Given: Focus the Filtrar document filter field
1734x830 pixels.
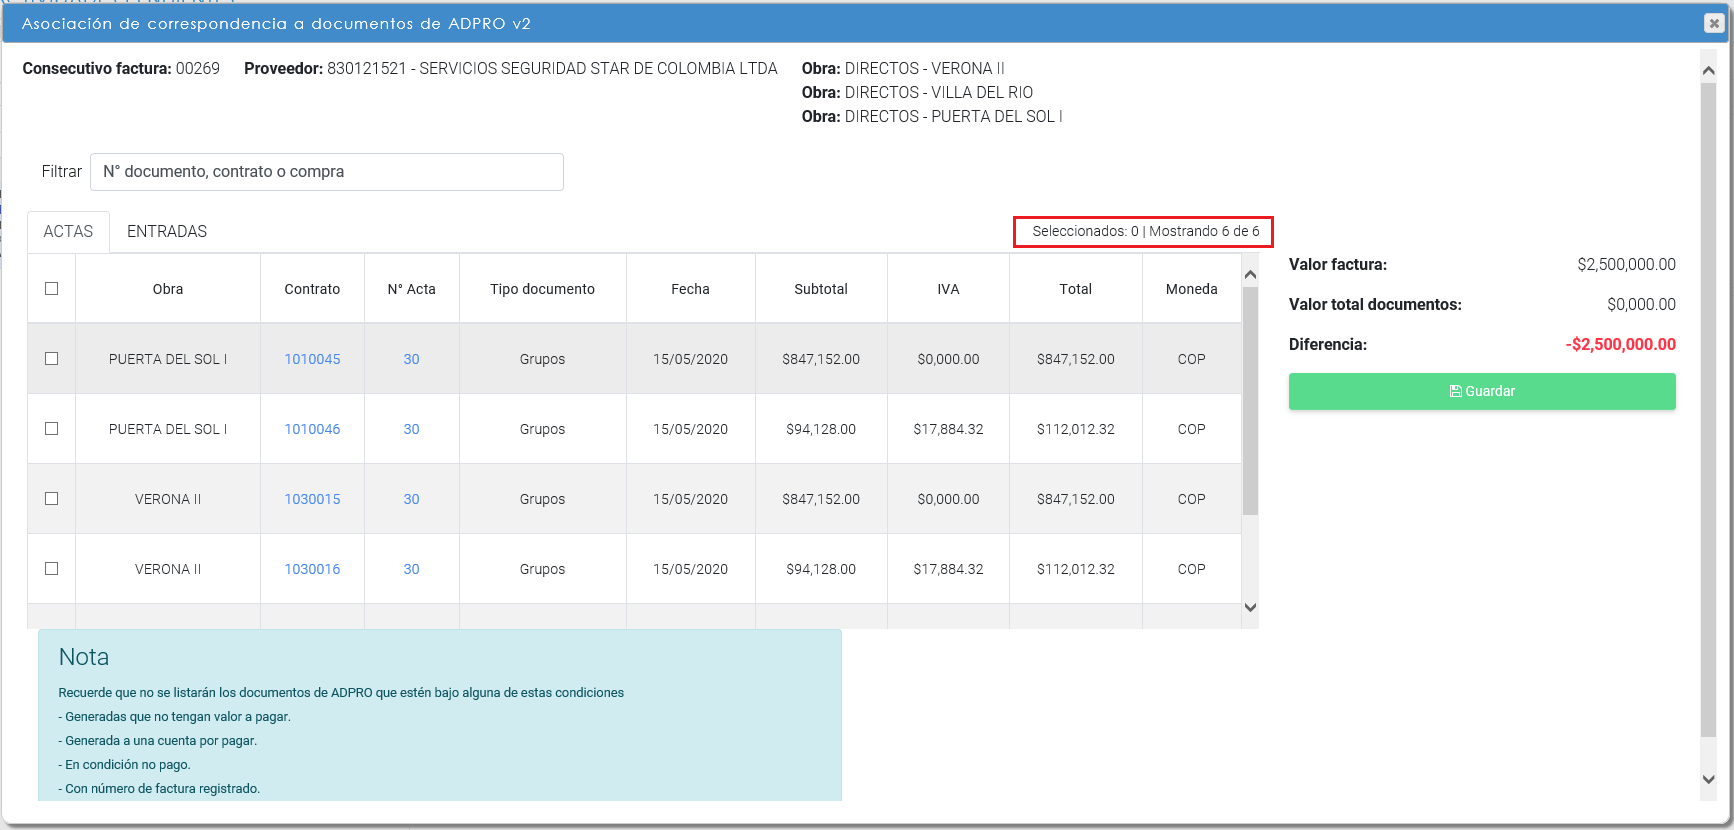Looking at the screenshot, I should point(327,172).
